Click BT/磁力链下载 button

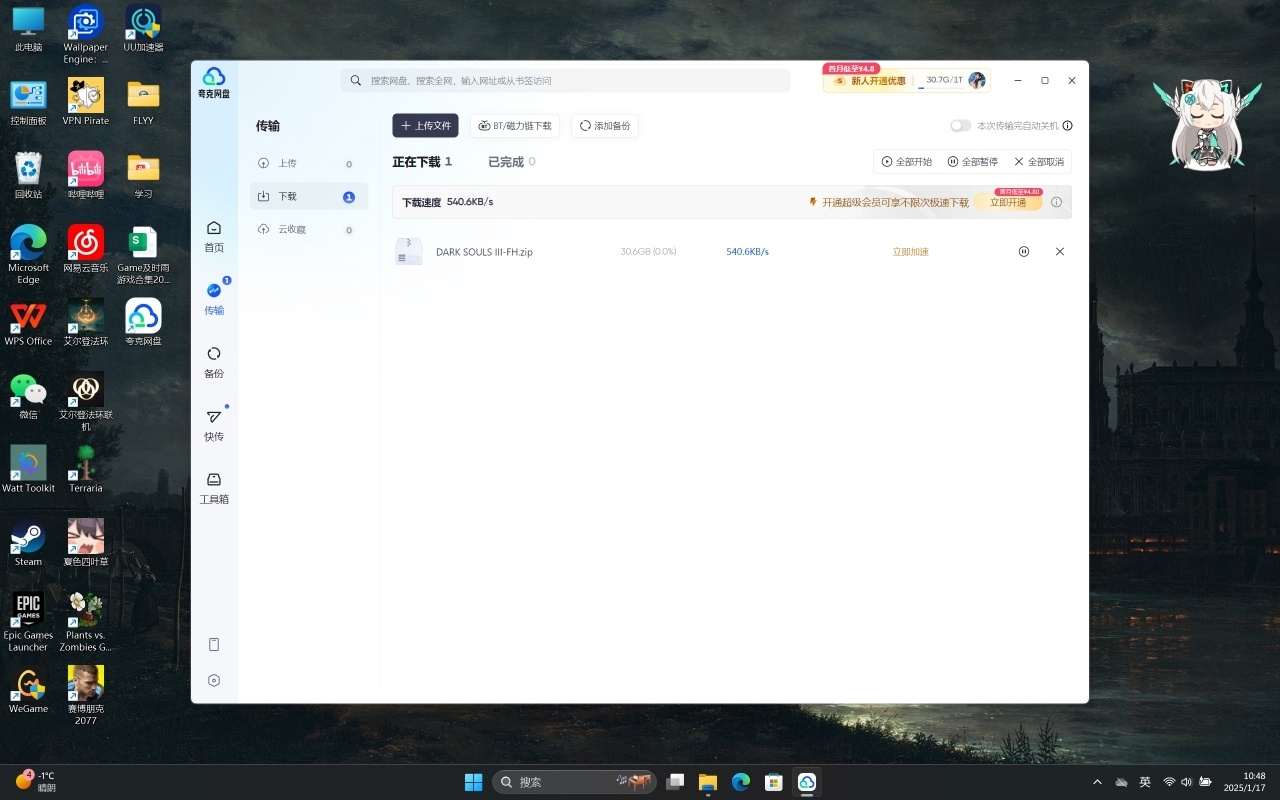515,126
